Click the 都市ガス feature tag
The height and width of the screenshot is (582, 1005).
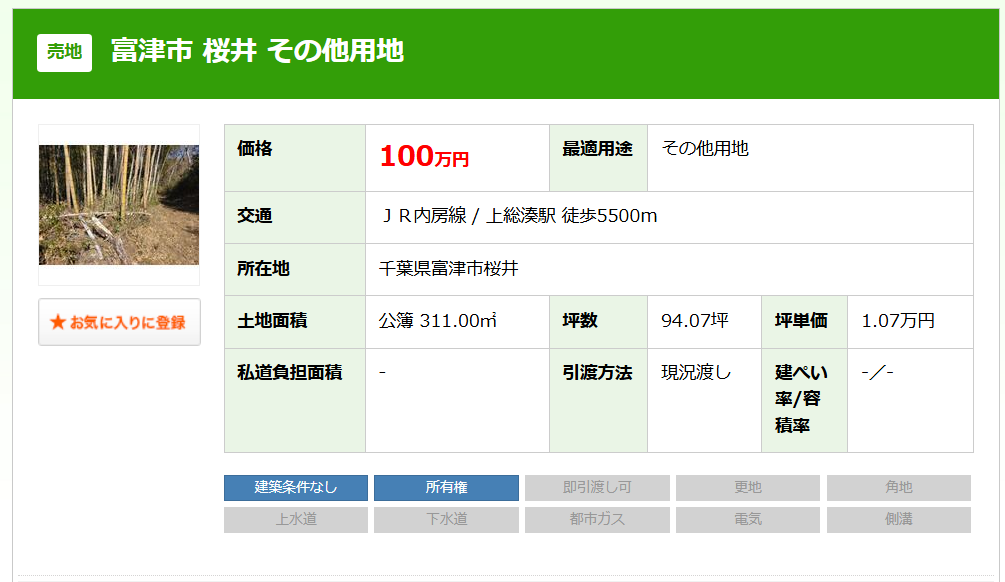pos(596,520)
